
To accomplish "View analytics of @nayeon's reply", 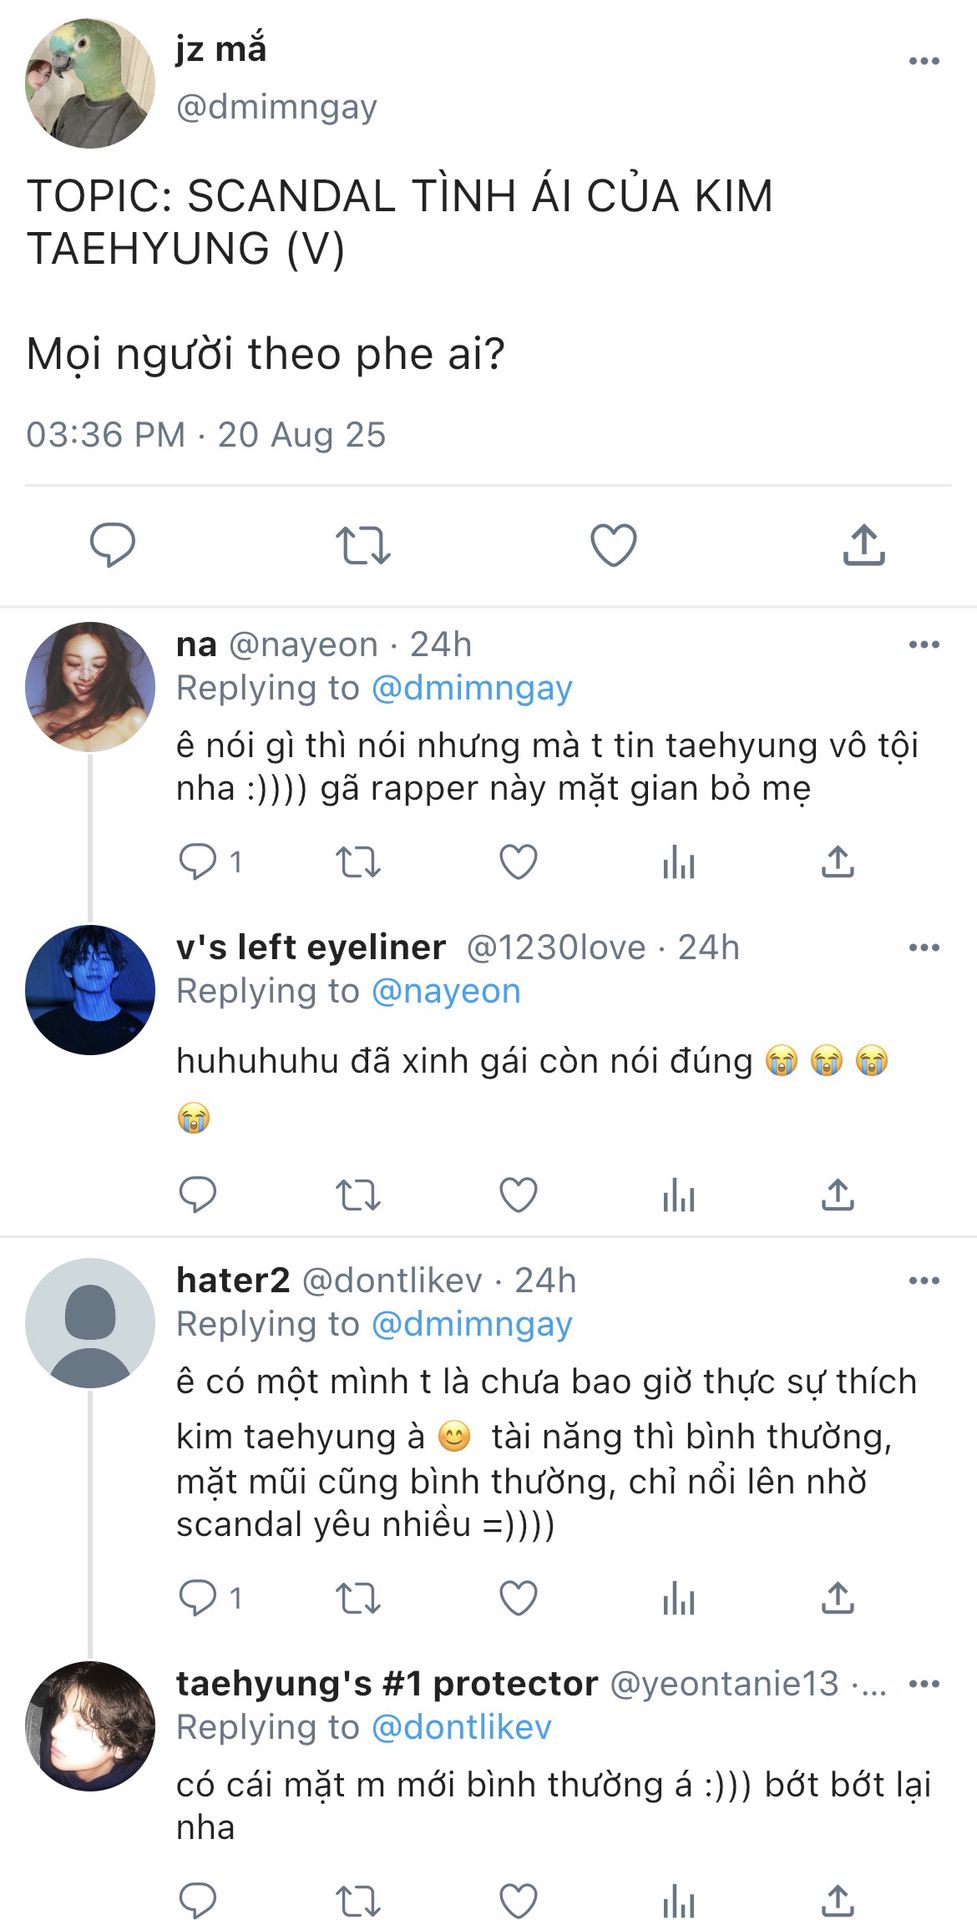I will (678, 862).
